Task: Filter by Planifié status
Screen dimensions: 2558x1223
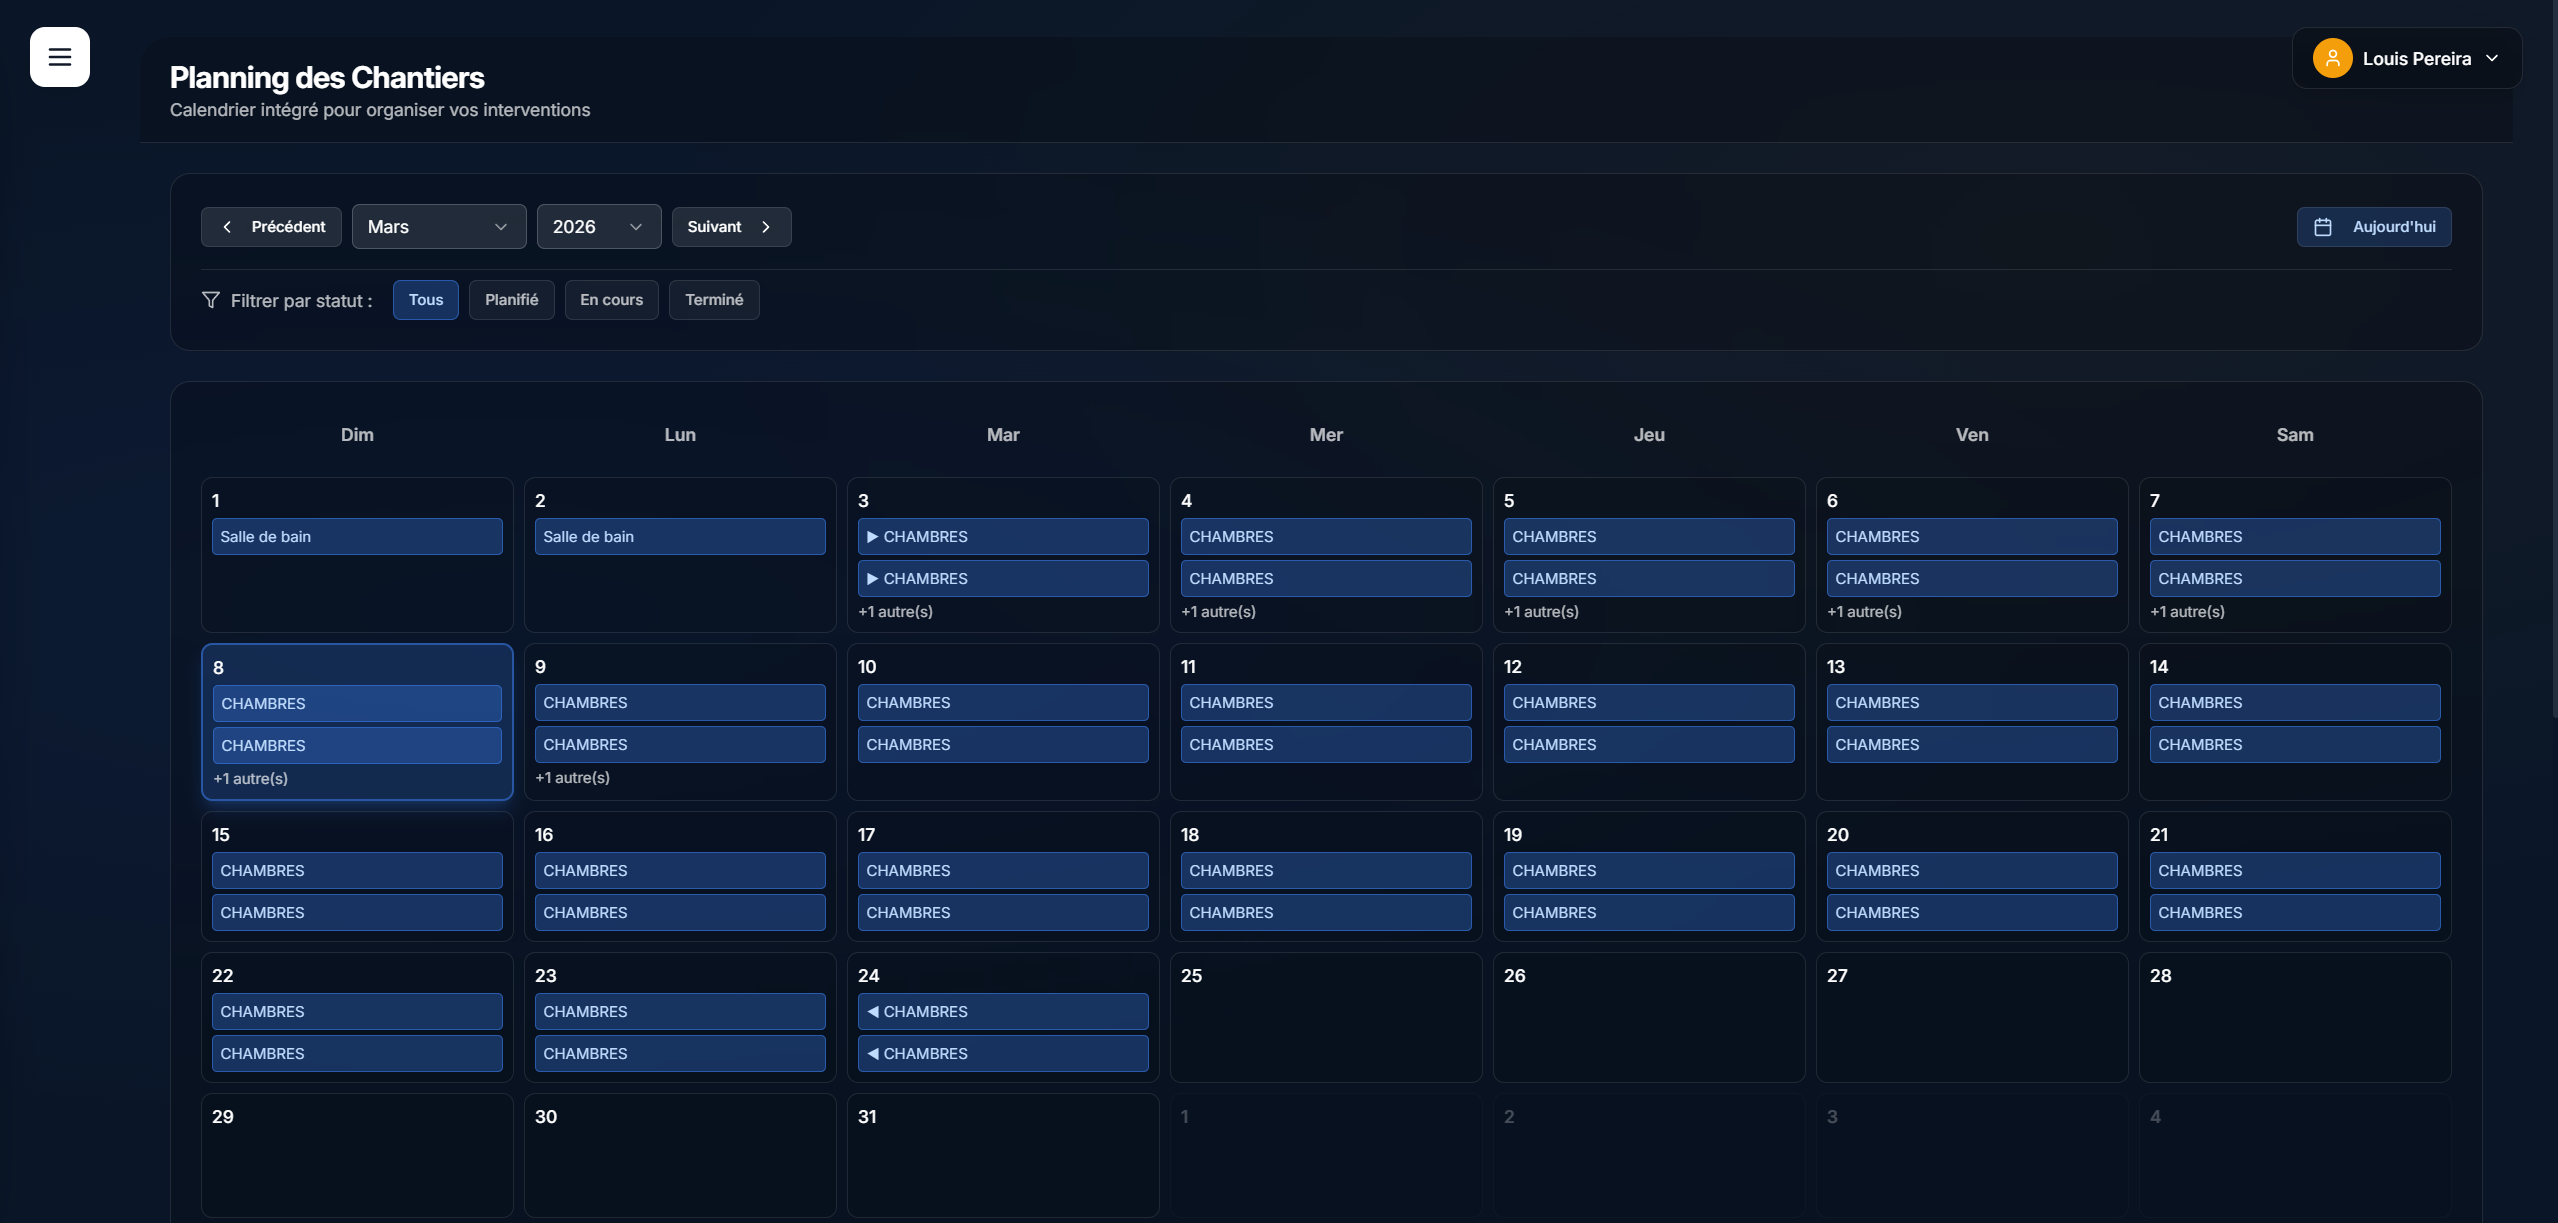Action: (511, 300)
